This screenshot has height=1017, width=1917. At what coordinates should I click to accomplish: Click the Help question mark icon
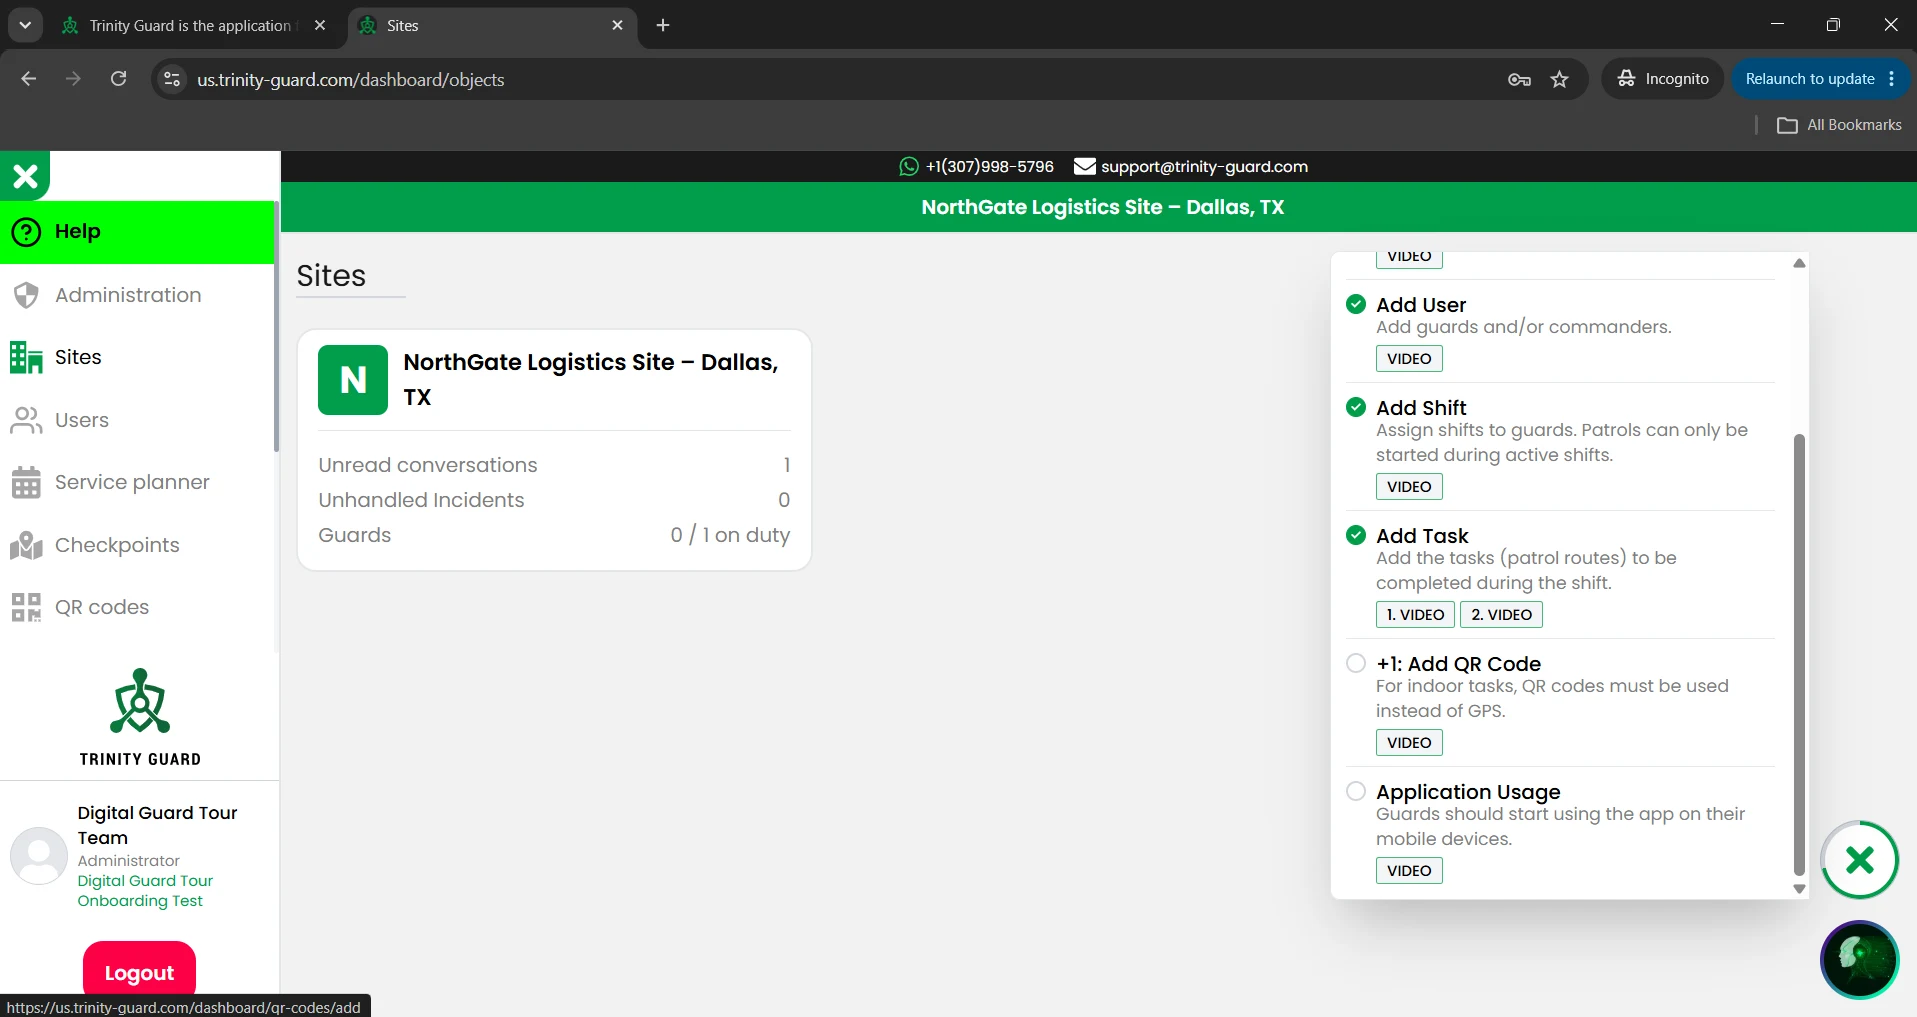point(26,232)
